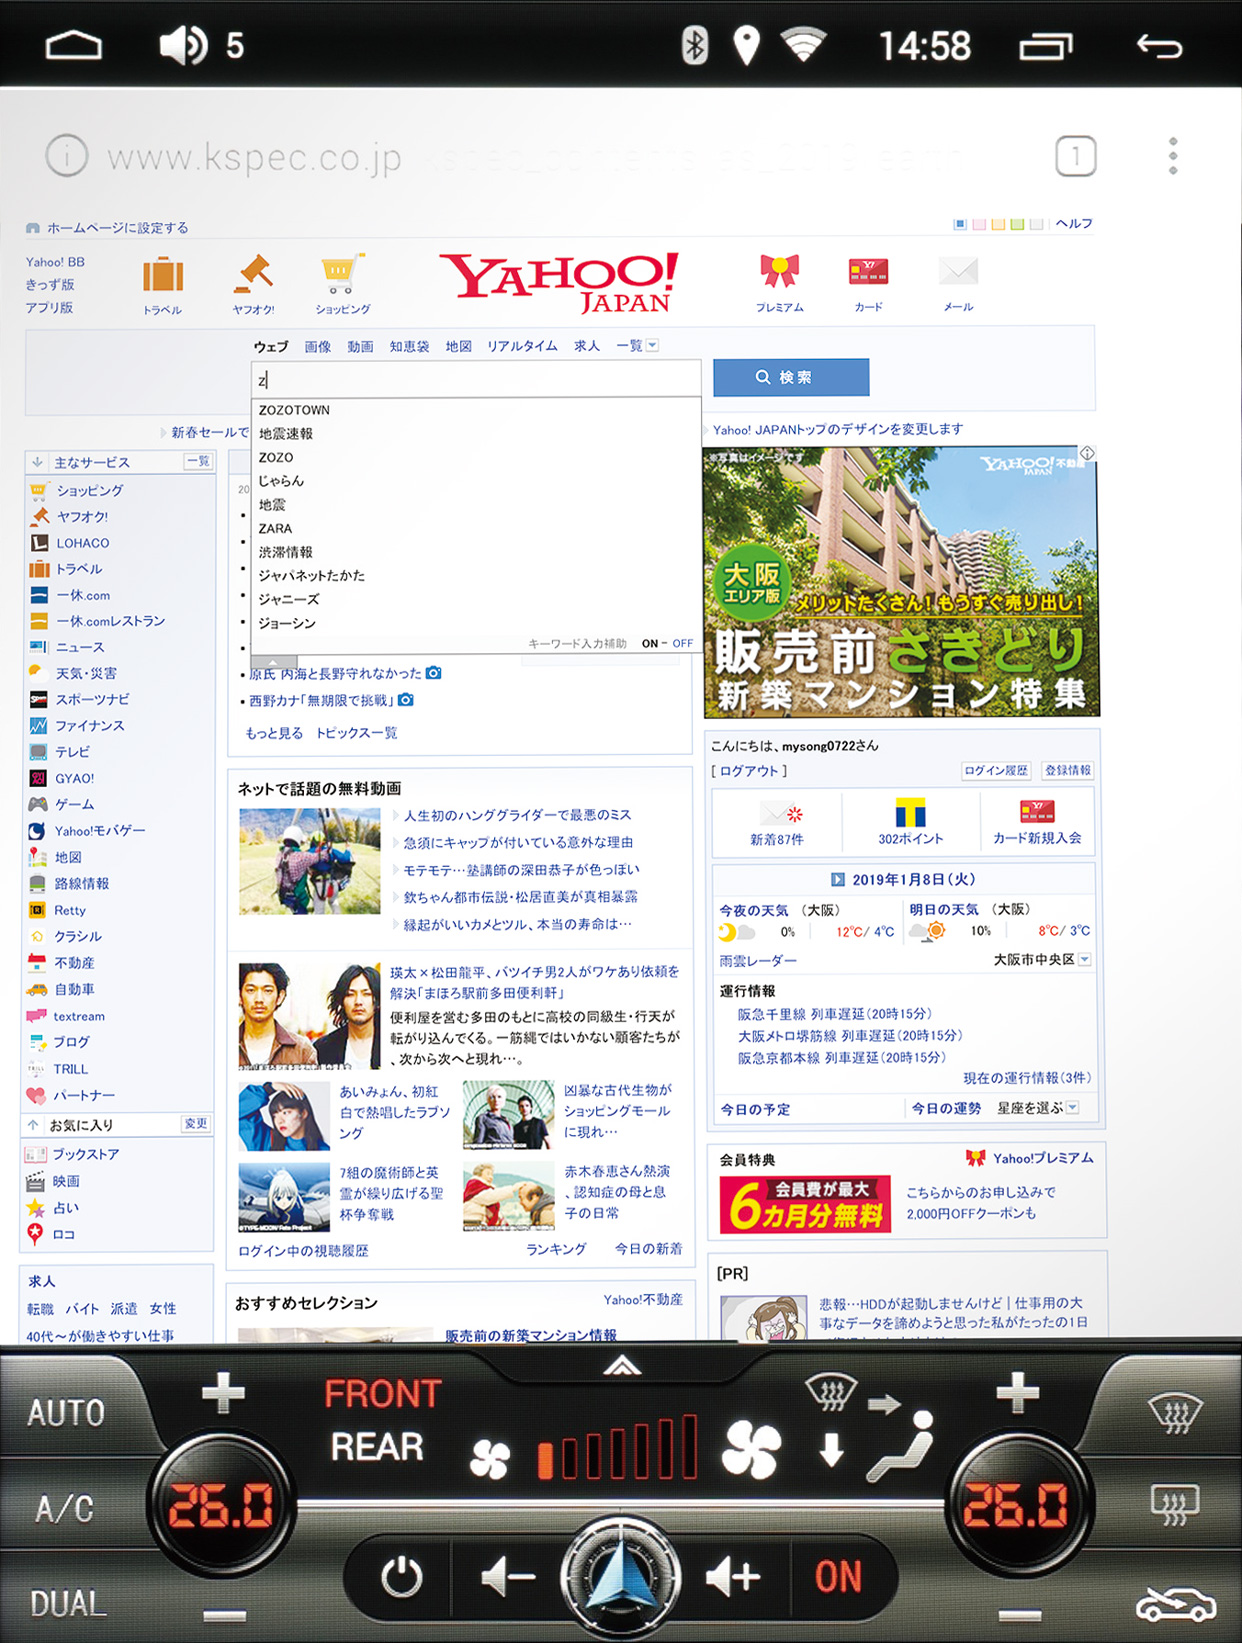This screenshot has height=1643, width=1242.
Task: Tap the speaker volume icon
Action: click(x=183, y=46)
